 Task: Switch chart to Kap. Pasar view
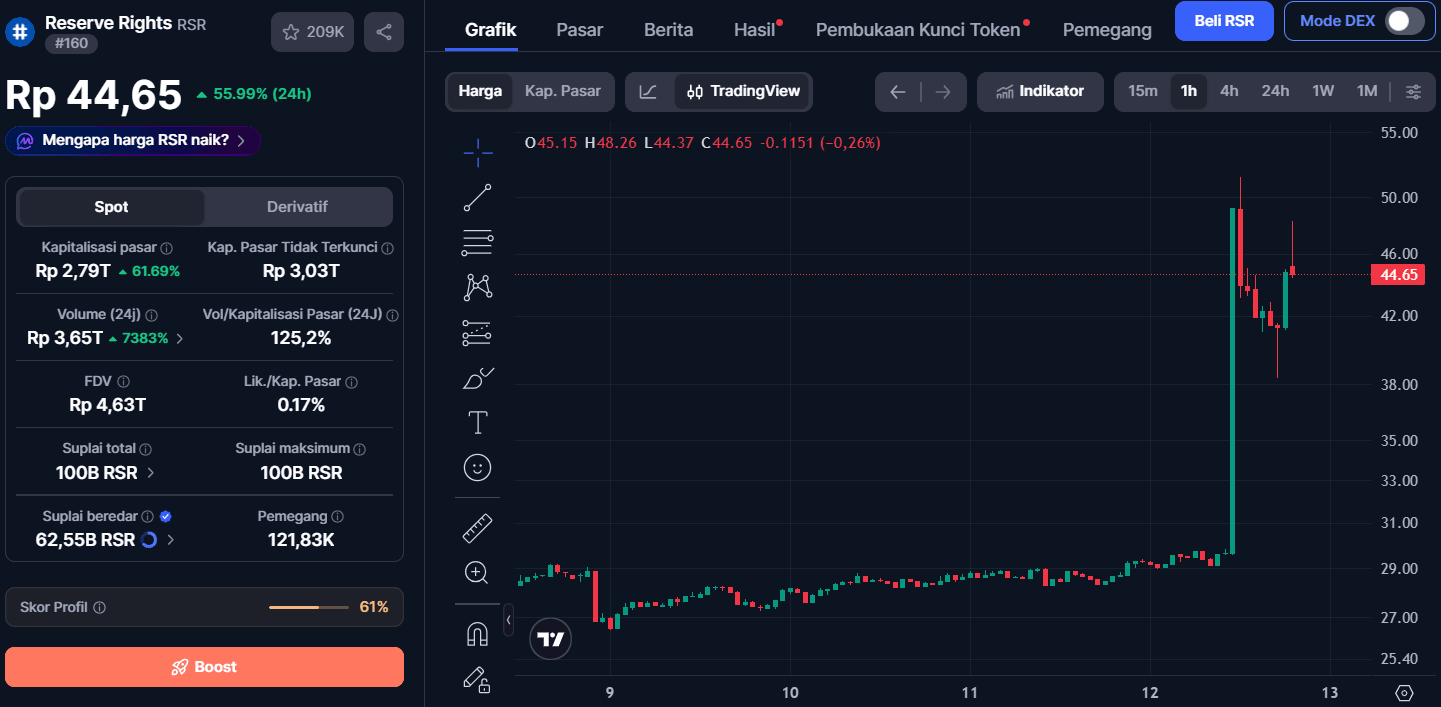coord(563,91)
